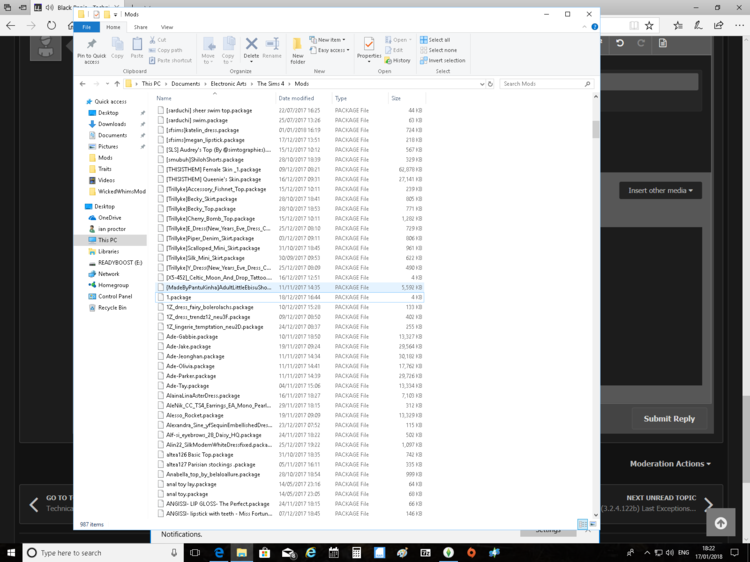Switch to the View ribbon tab
The height and width of the screenshot is (562, 750).
point(167,27)
